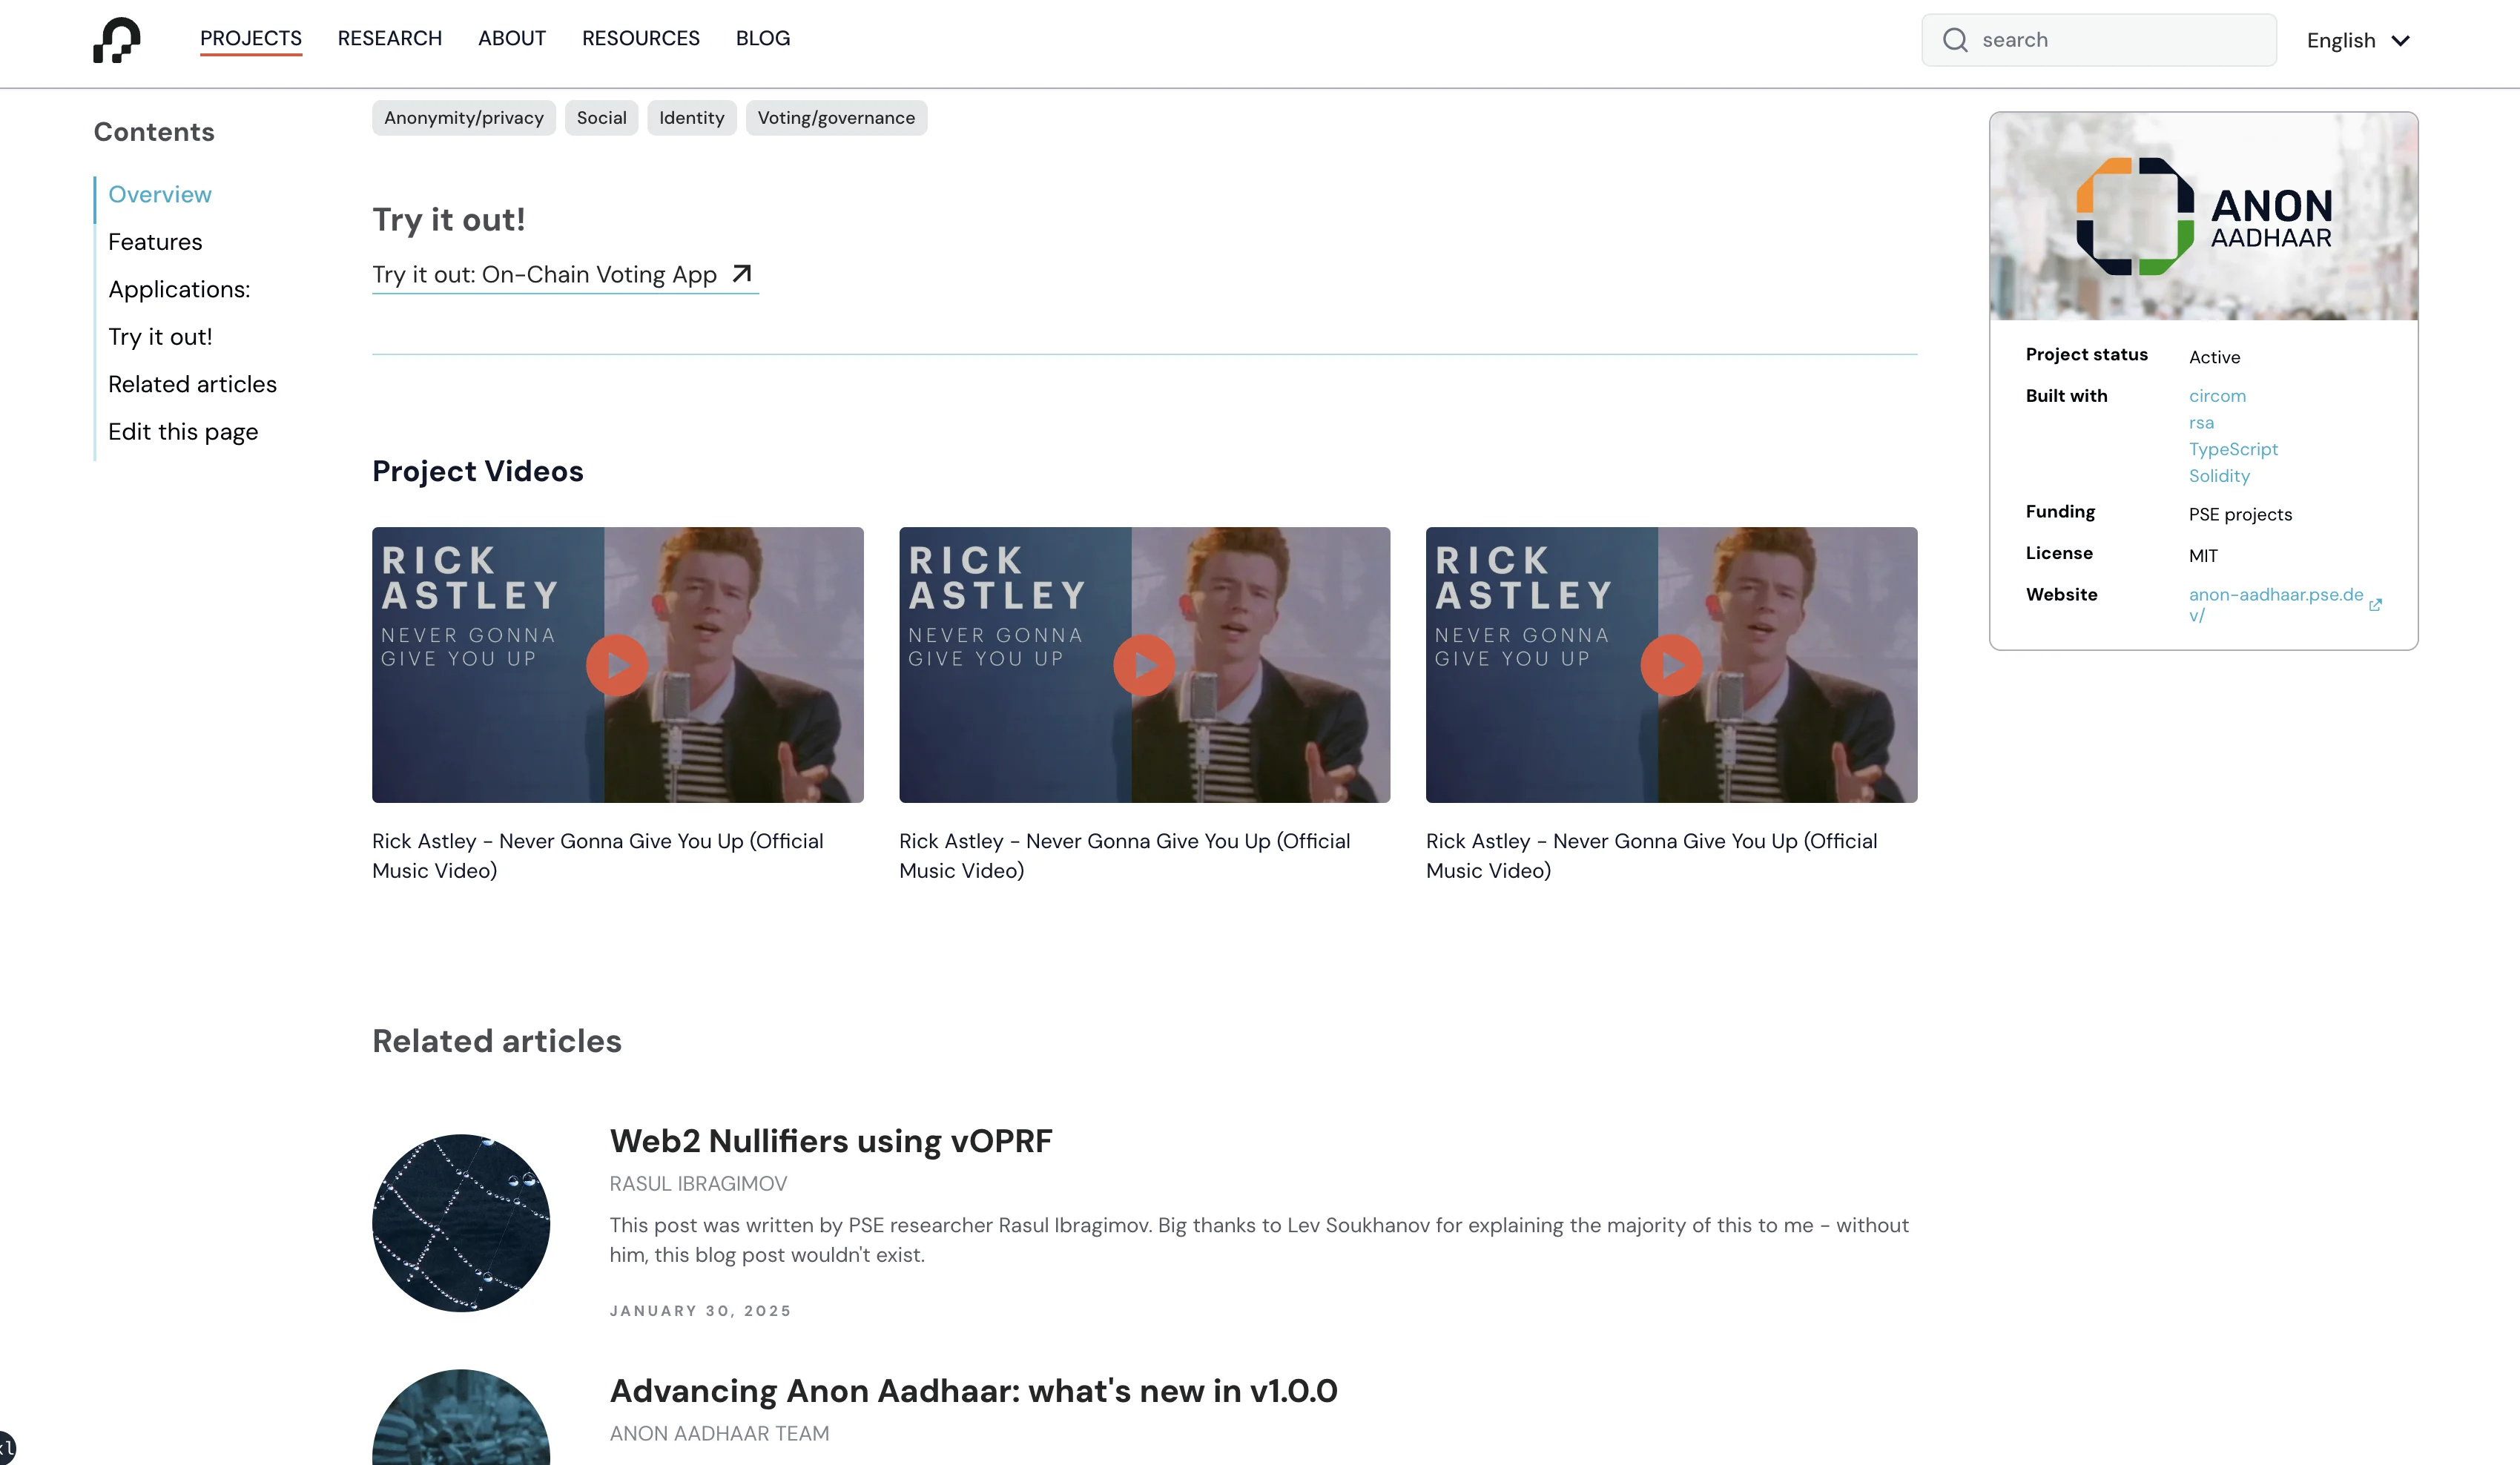2520x1465 pixels.
Task: Click the search magnifier icon
Action: point(1954,40)
